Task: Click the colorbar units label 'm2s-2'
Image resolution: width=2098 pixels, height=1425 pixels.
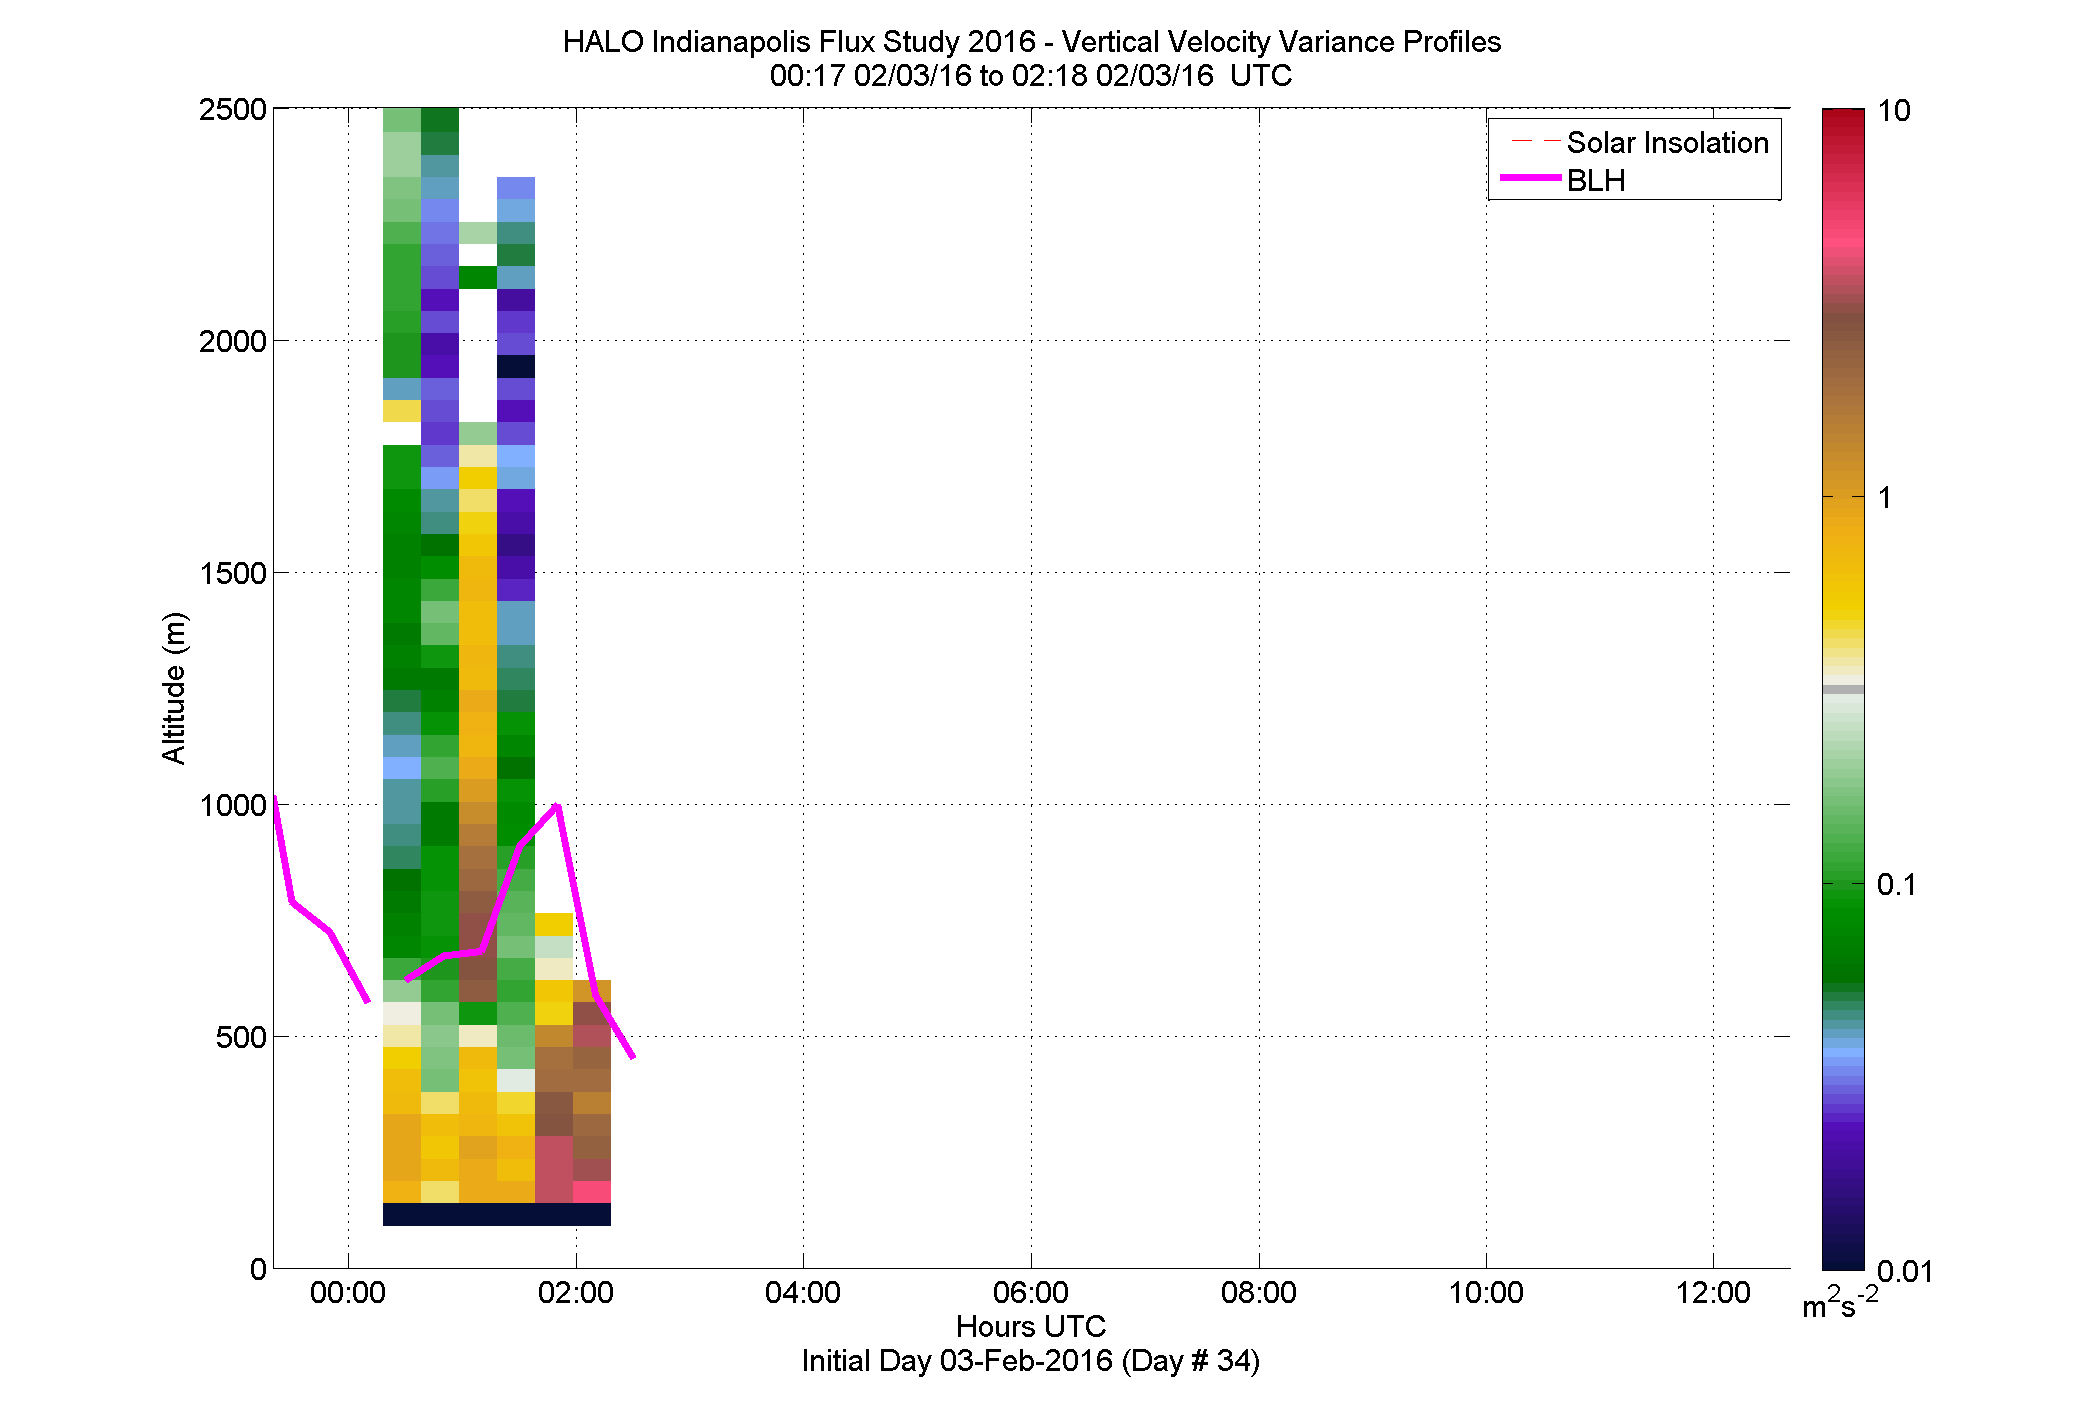Action: click(1840, 1303)
